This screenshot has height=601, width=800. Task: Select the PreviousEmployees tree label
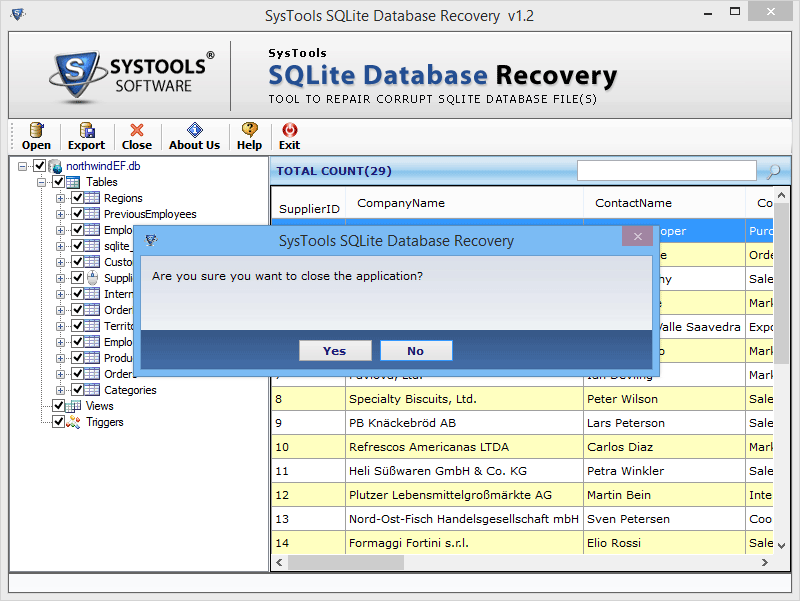pos(150,214)
